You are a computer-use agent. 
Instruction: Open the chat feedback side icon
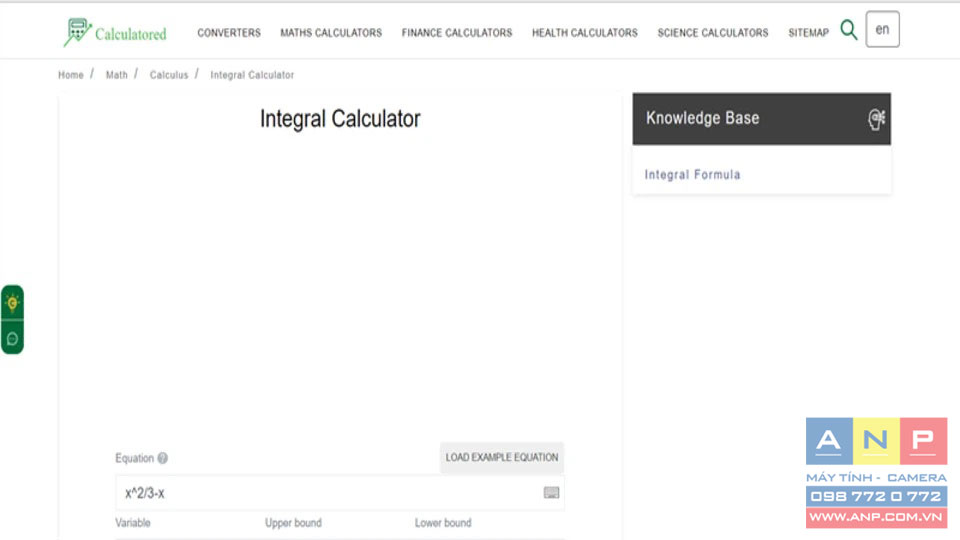(x=12, y=339)
